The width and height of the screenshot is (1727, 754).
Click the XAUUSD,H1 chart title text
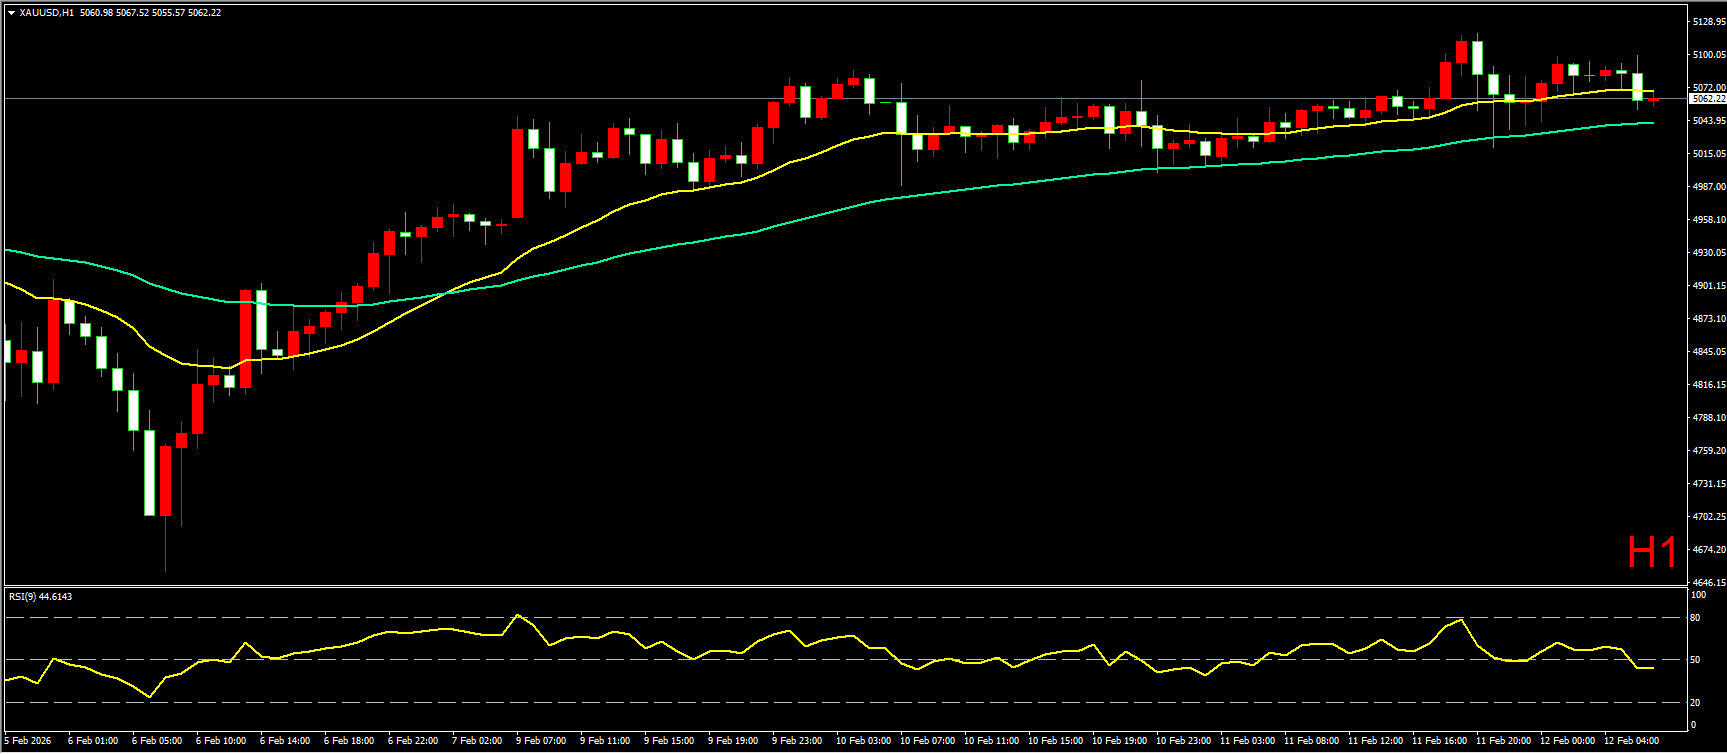(x=46, y=13)
